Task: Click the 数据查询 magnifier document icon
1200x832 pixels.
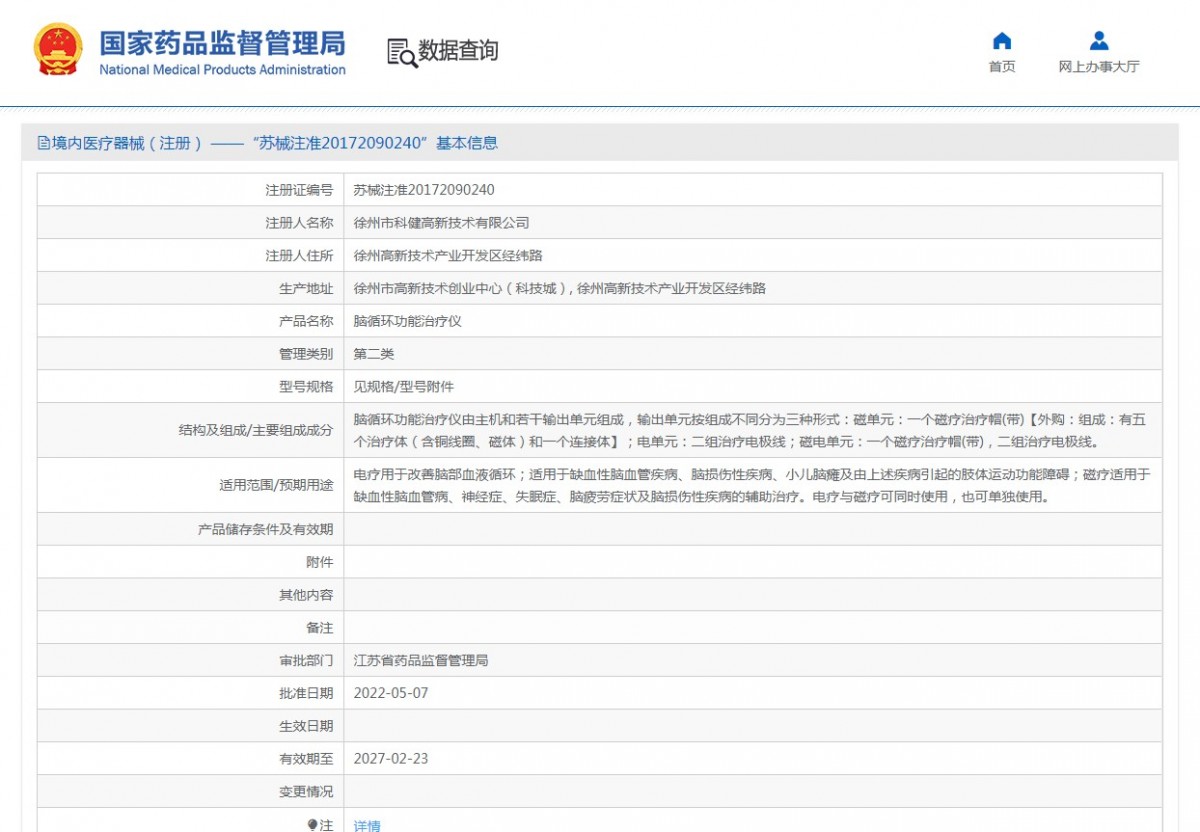Action: 401,52
